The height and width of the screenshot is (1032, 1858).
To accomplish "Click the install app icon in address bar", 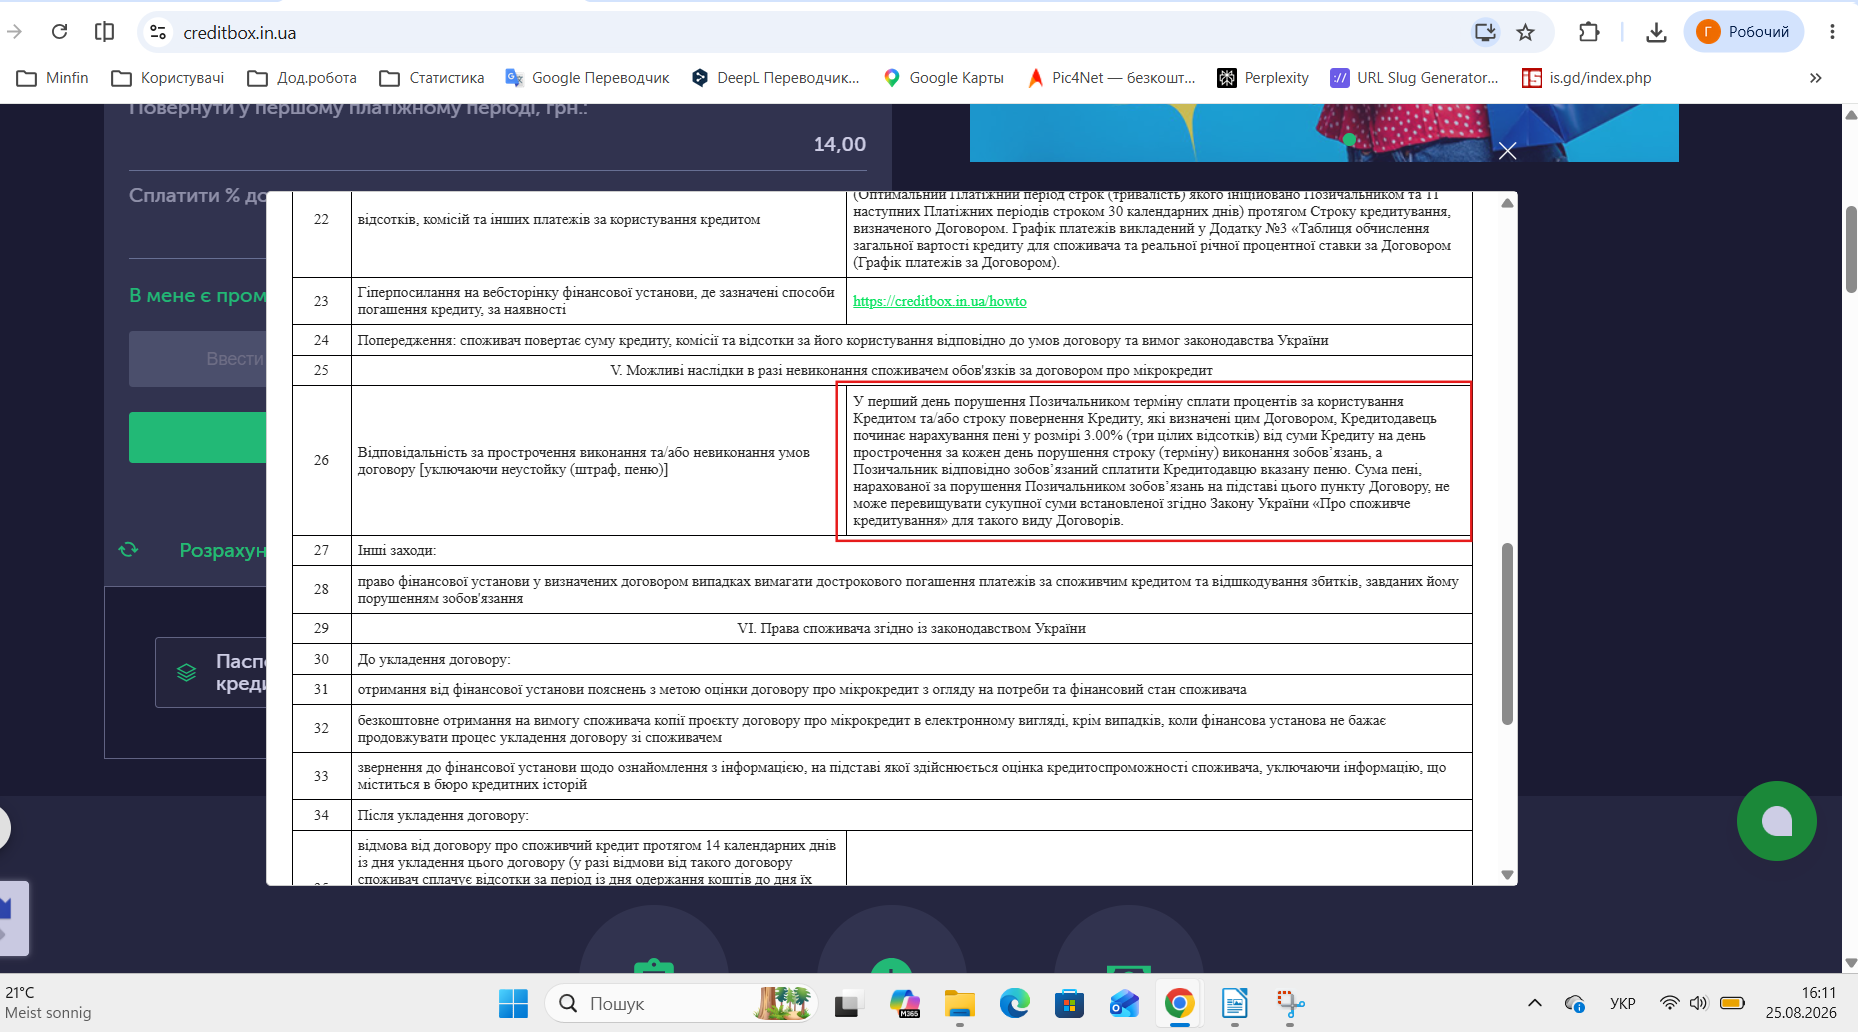I will (x=1485, y=32).
